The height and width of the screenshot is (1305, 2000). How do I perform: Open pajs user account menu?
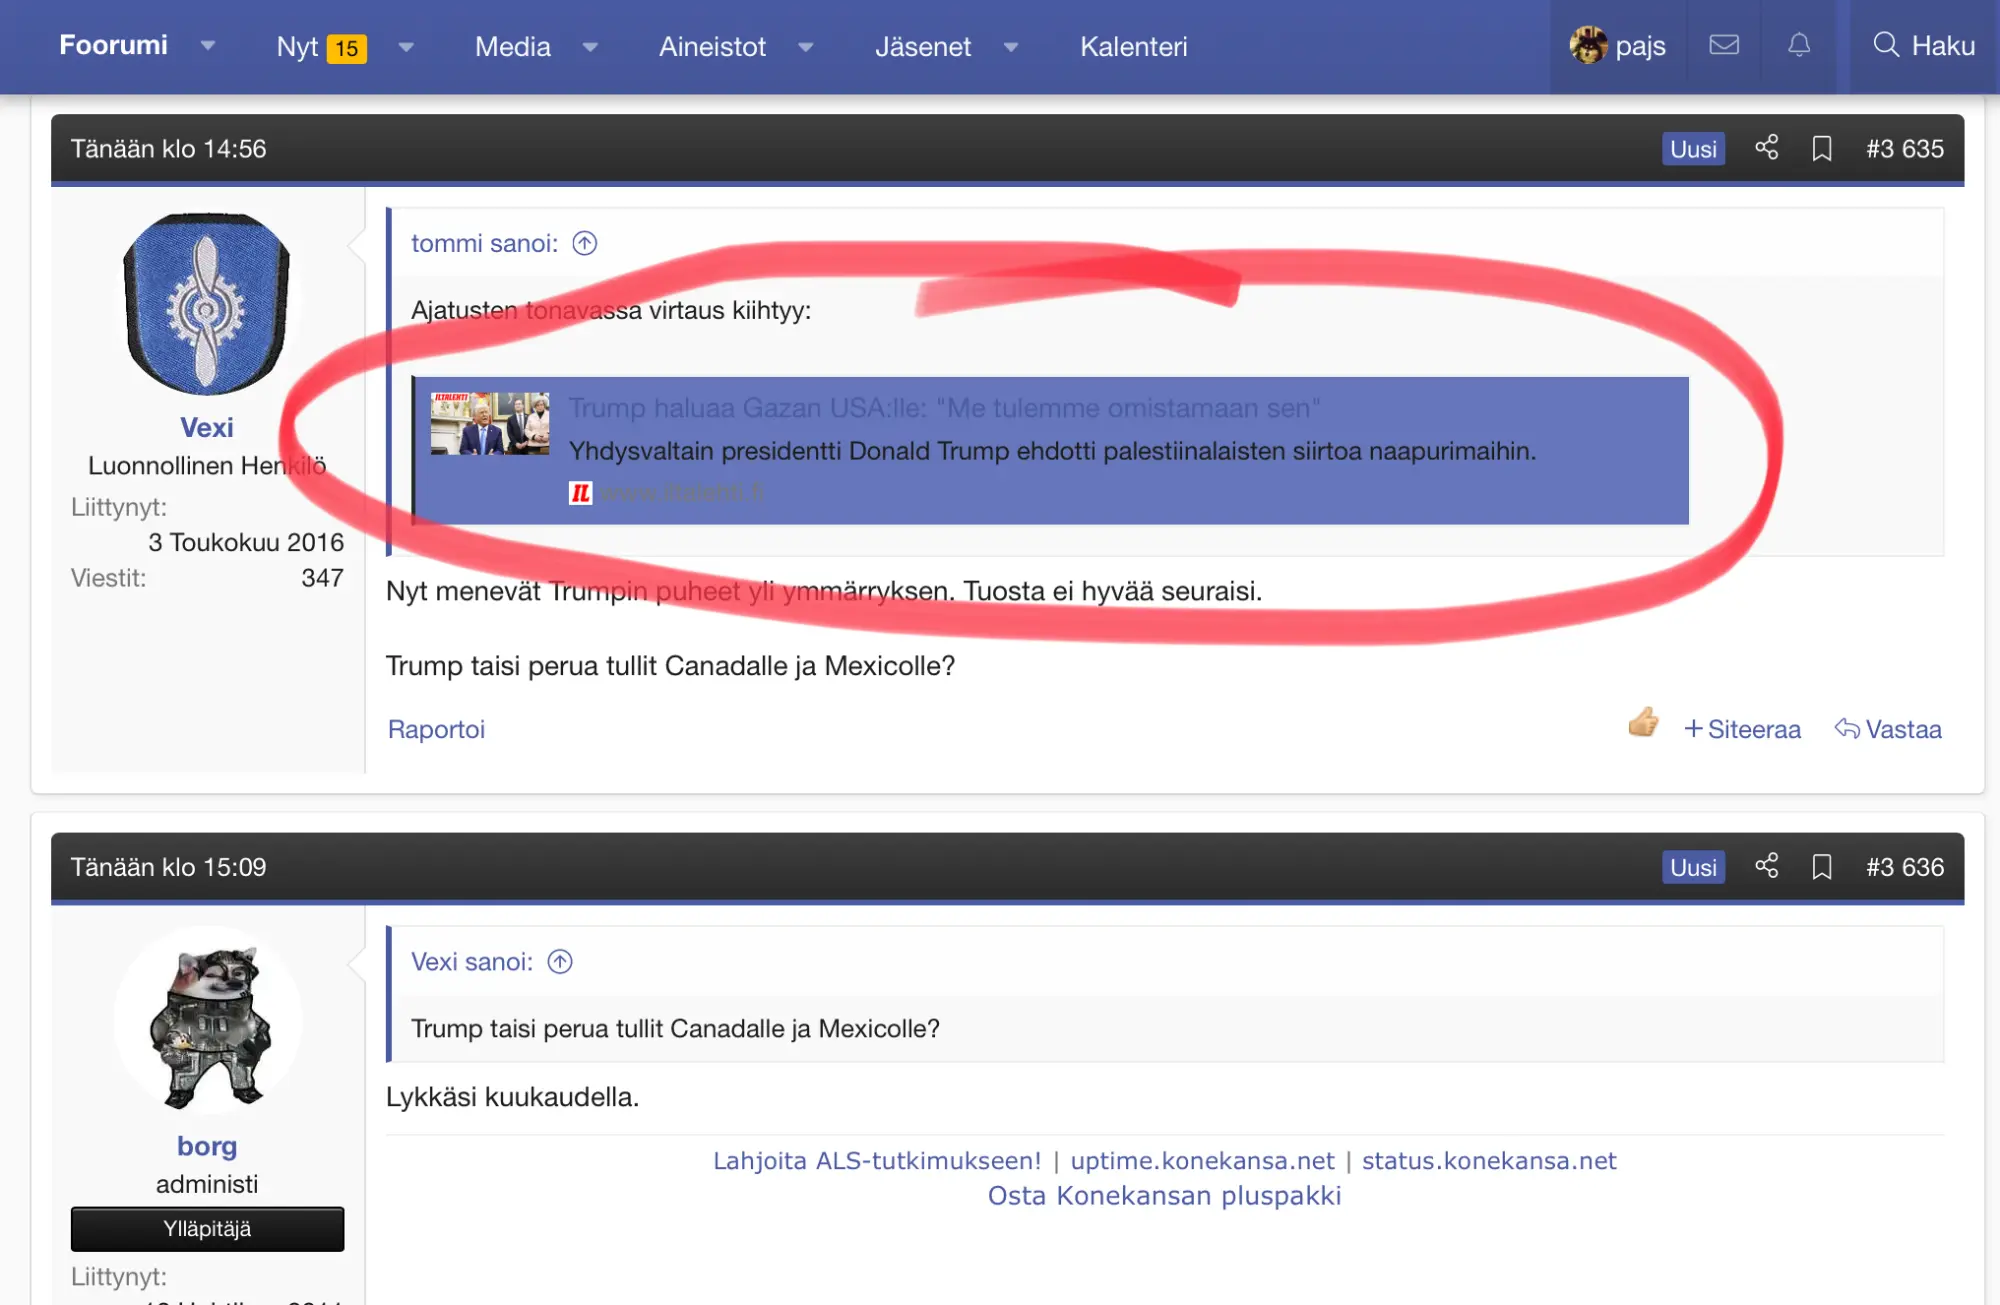[1617, 45]
